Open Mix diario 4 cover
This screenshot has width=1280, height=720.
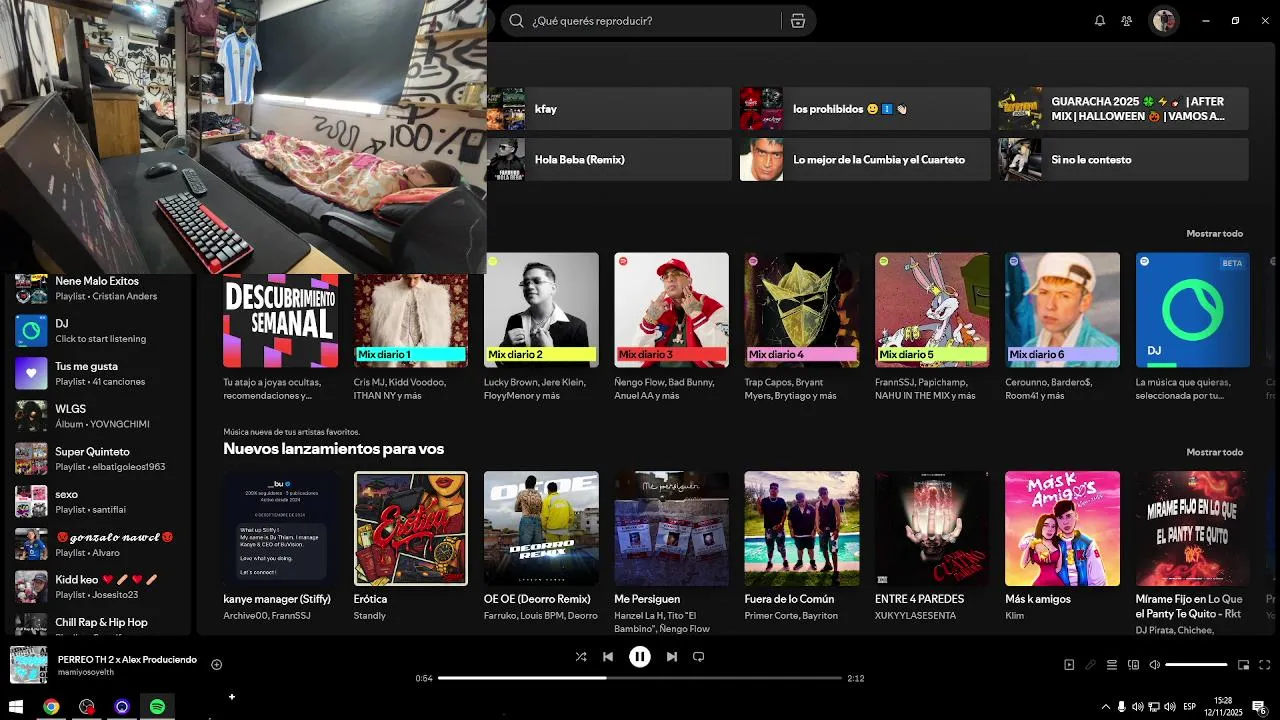point(802,310)
